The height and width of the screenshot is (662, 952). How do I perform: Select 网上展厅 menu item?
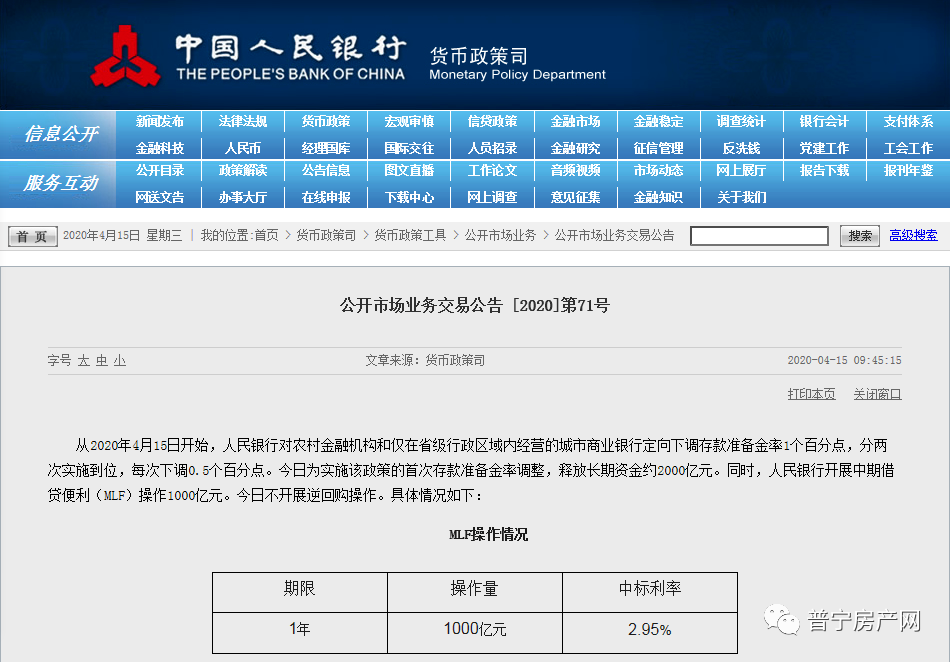[x=741, y=171]
